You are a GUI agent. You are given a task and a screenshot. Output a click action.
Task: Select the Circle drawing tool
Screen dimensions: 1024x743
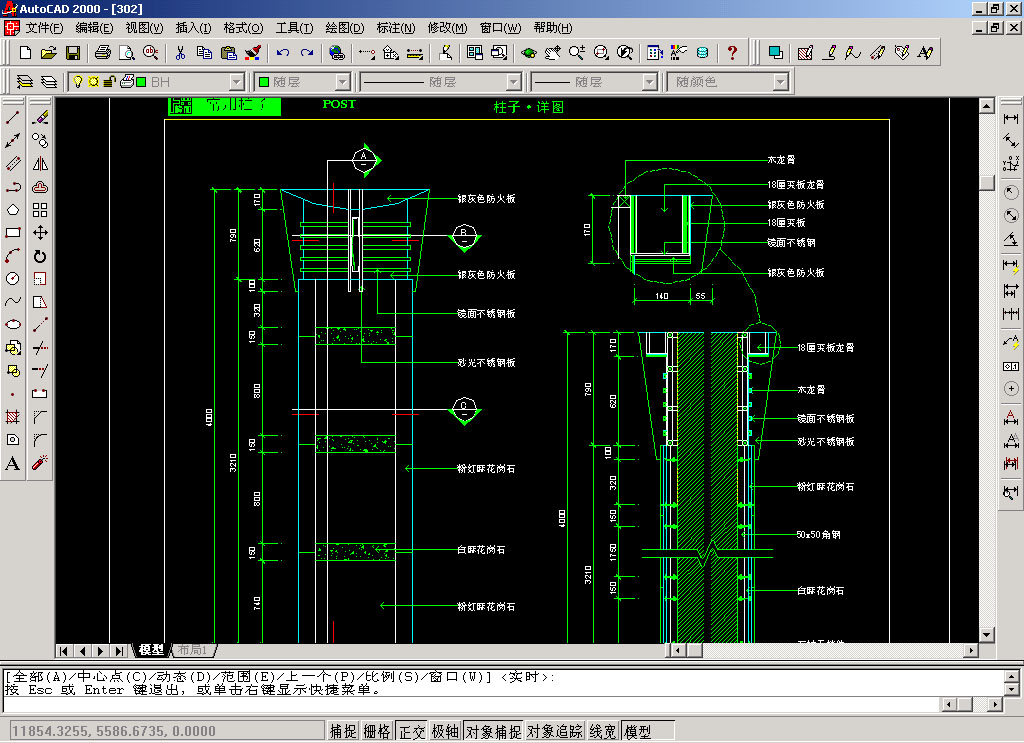tap(13, 279)
